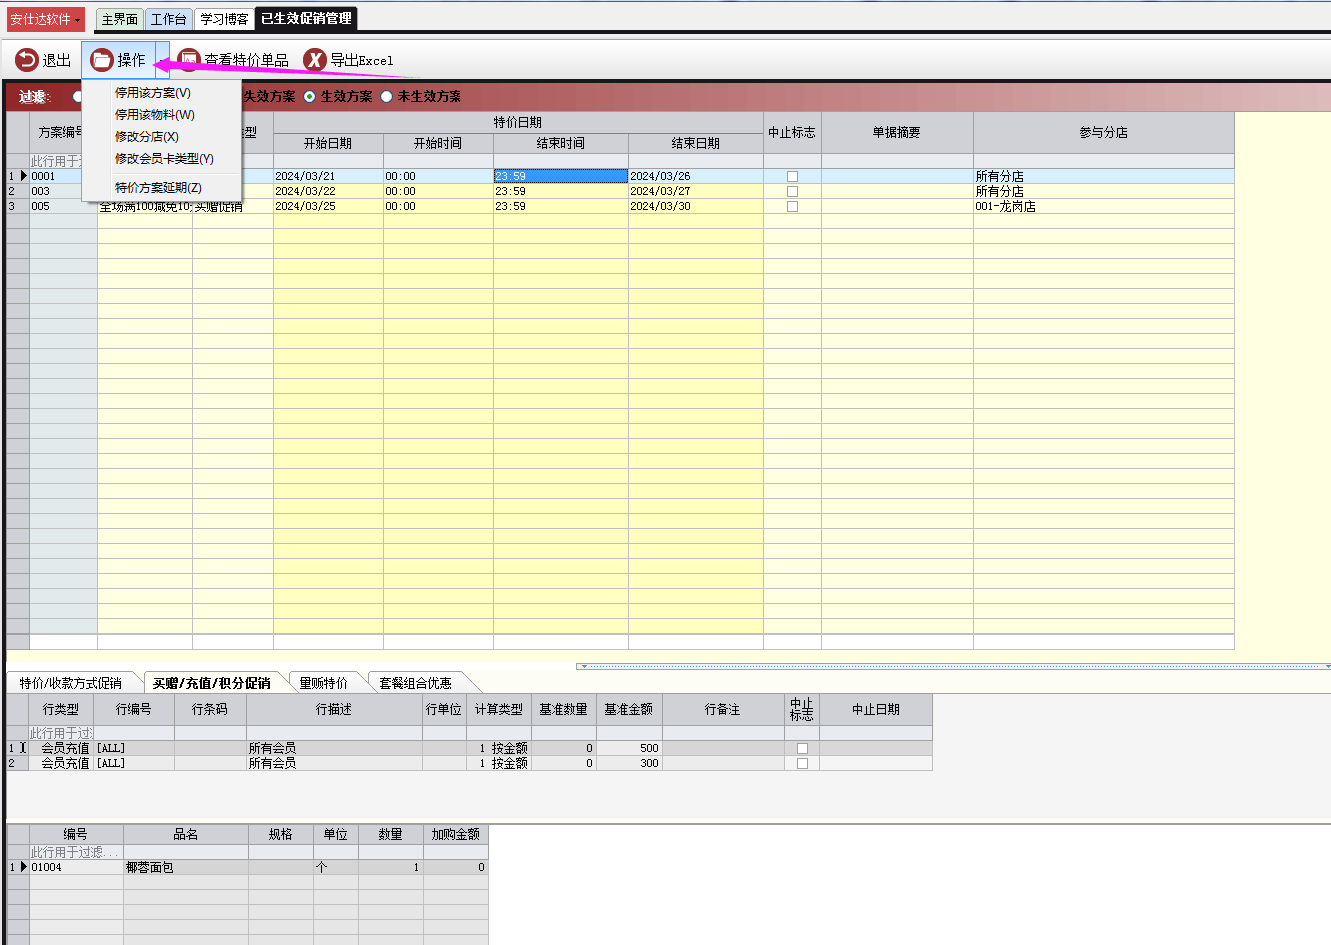Select 修改会员卡类型(Y) menu entry
Viewport: 1331px width, 945px height.
tap(164, 159)
